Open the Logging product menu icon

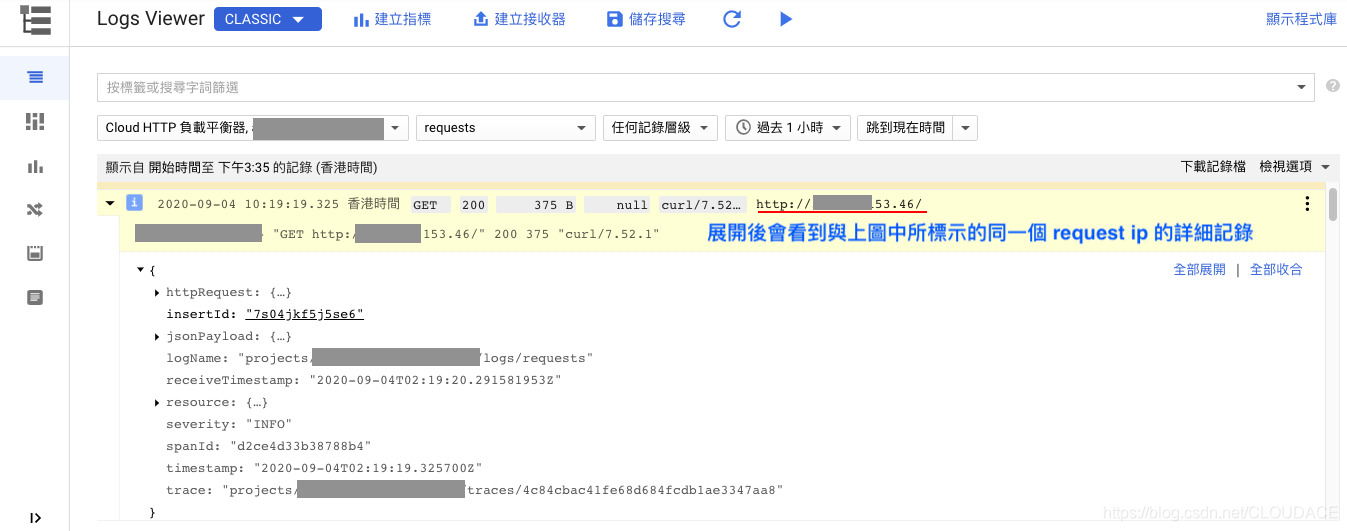(x=35, y=20)
